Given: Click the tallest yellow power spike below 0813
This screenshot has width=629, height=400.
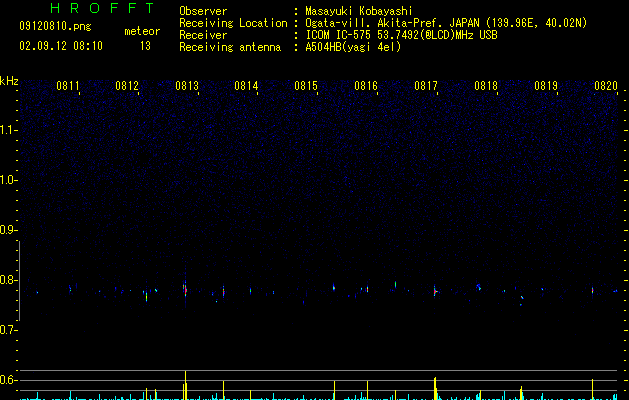Looking at the screenshot, I should click(x=185, y=385).
